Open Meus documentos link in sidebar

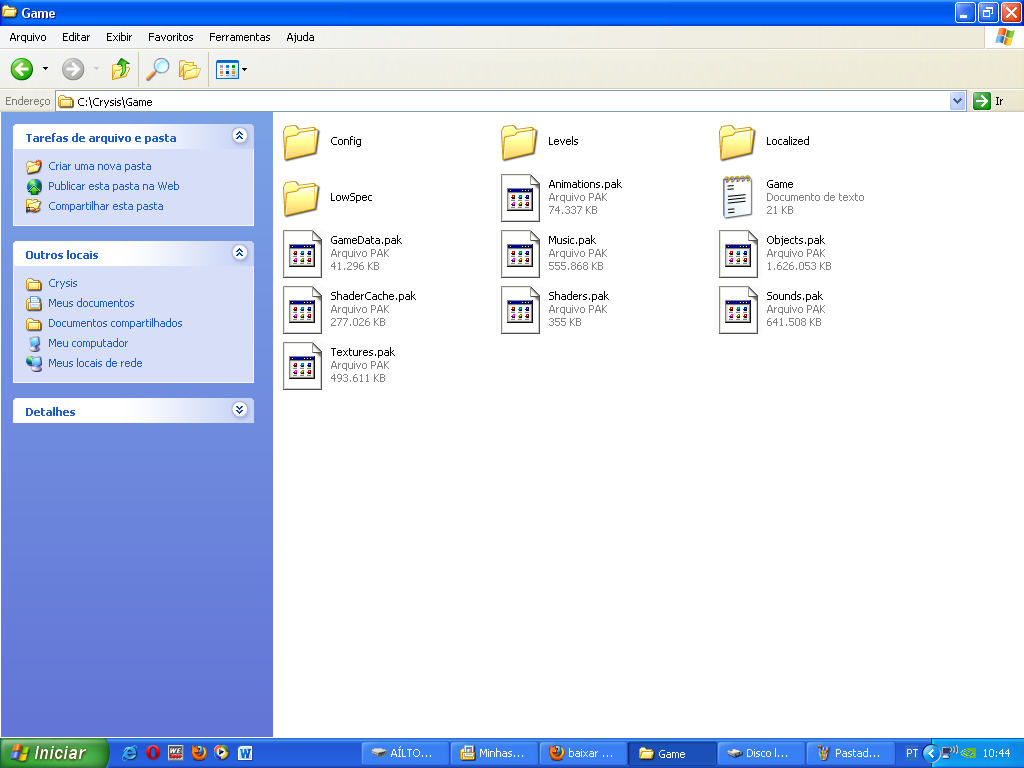tap(91, 303)
